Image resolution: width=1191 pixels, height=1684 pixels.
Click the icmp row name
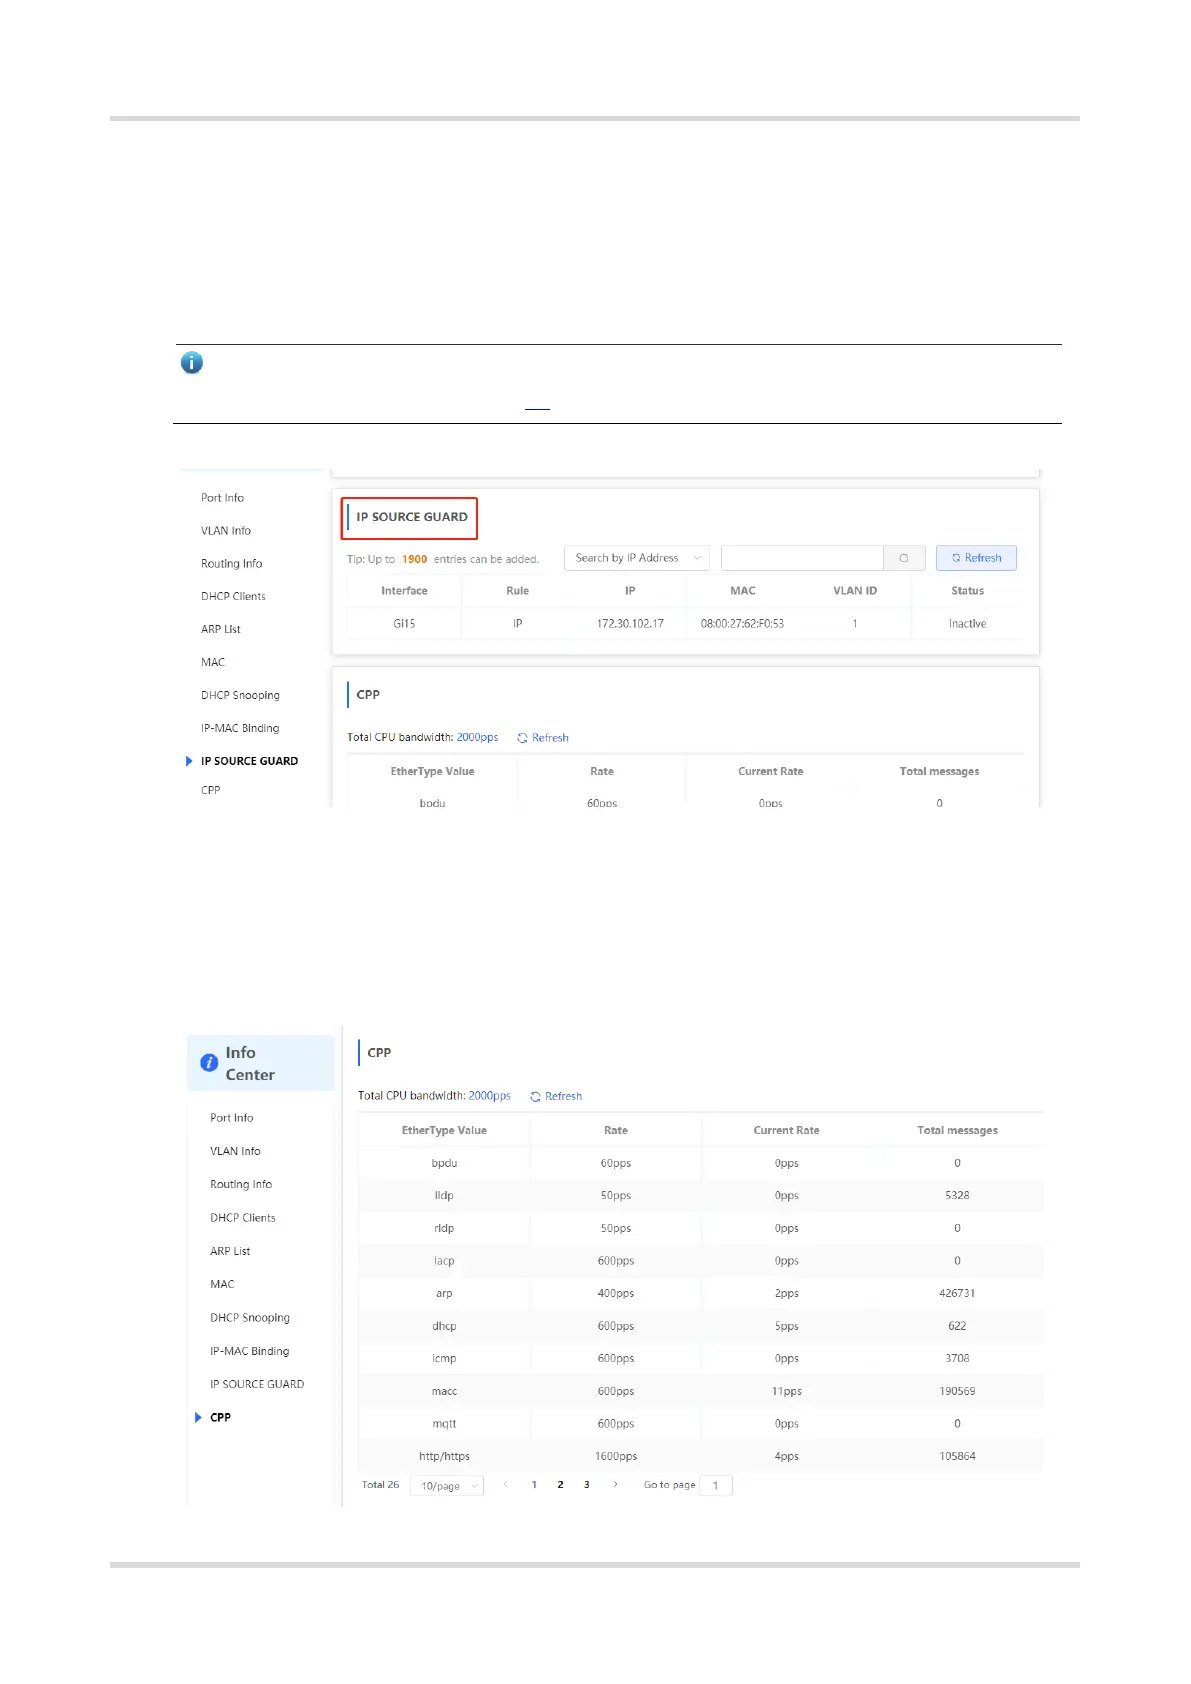444,1359
